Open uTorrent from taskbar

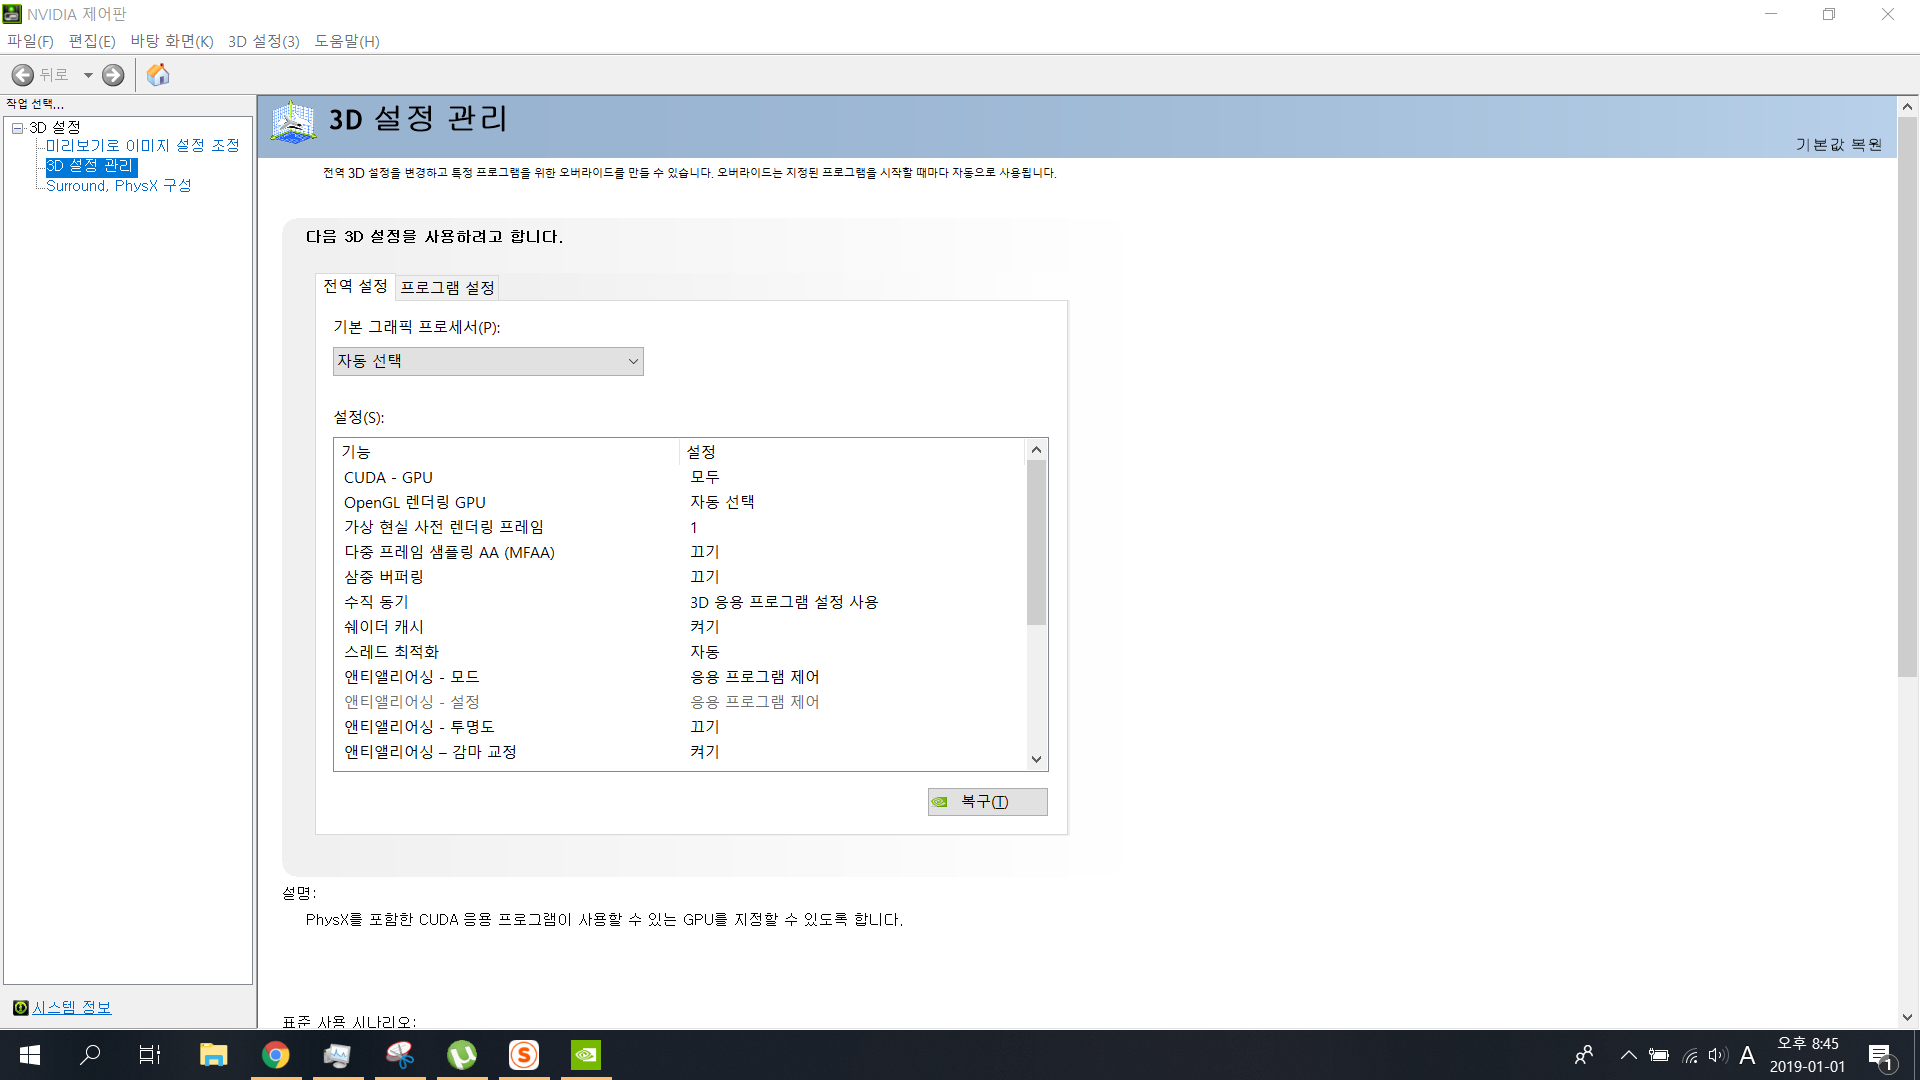(462, 1055)
